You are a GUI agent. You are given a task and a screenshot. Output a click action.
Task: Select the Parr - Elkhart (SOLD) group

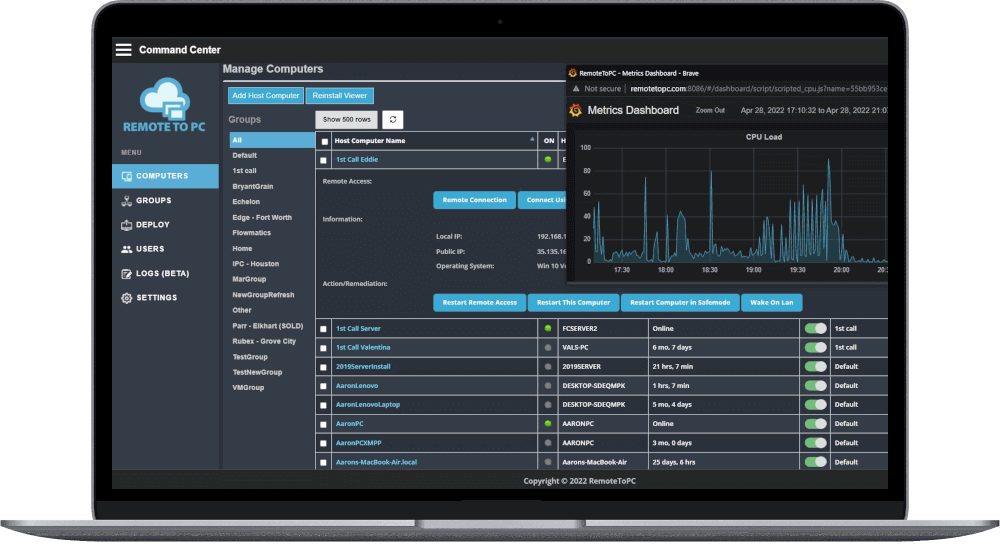coord(268,326)
